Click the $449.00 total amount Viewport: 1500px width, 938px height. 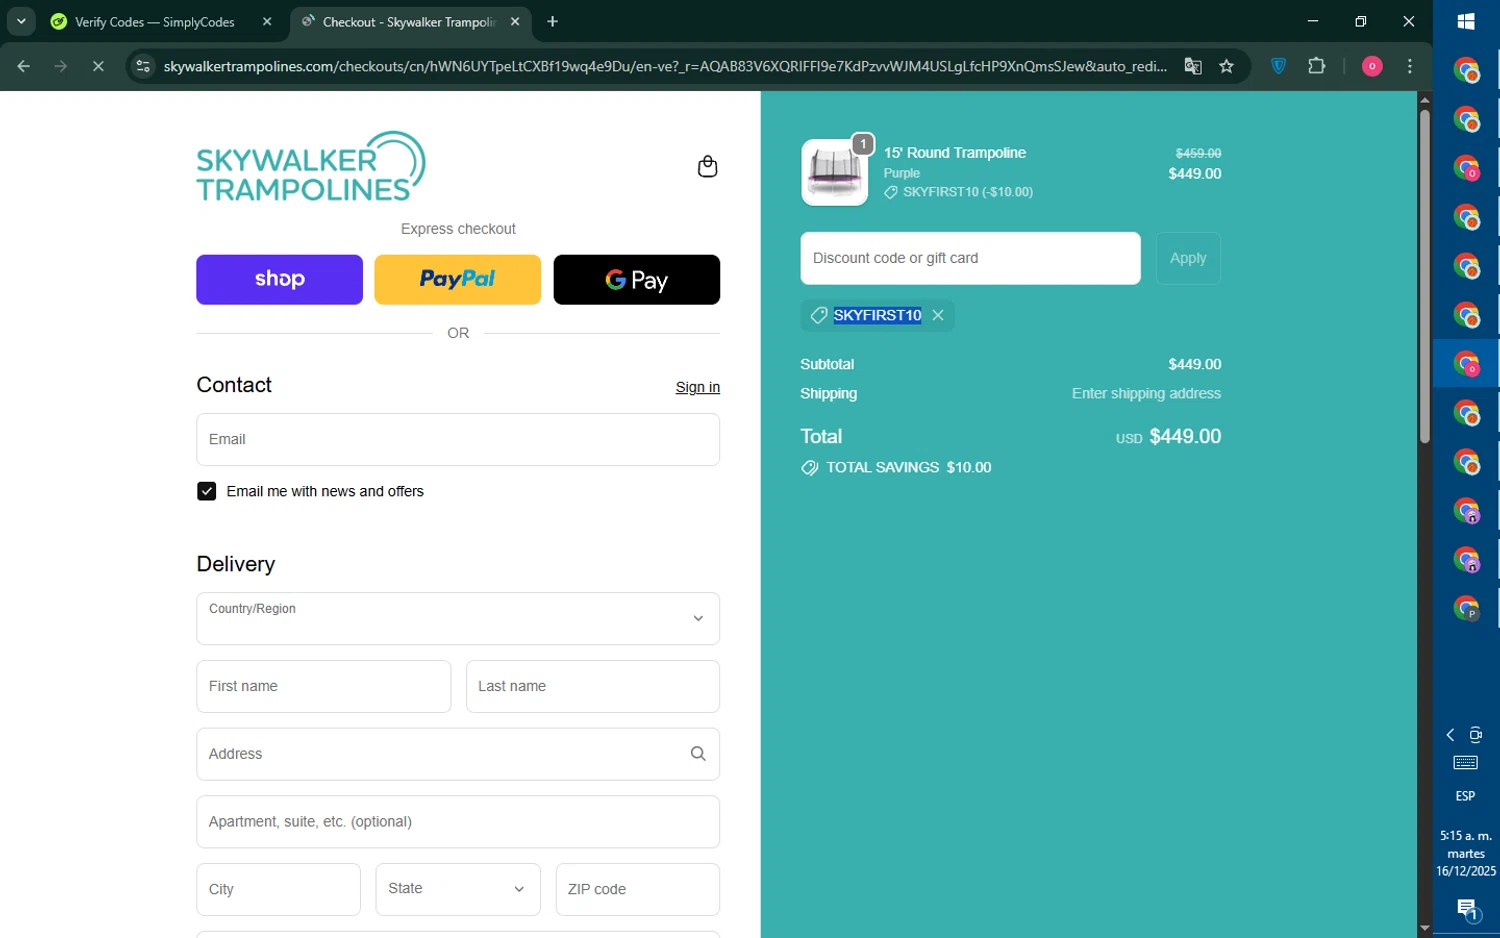point(1185,437)
